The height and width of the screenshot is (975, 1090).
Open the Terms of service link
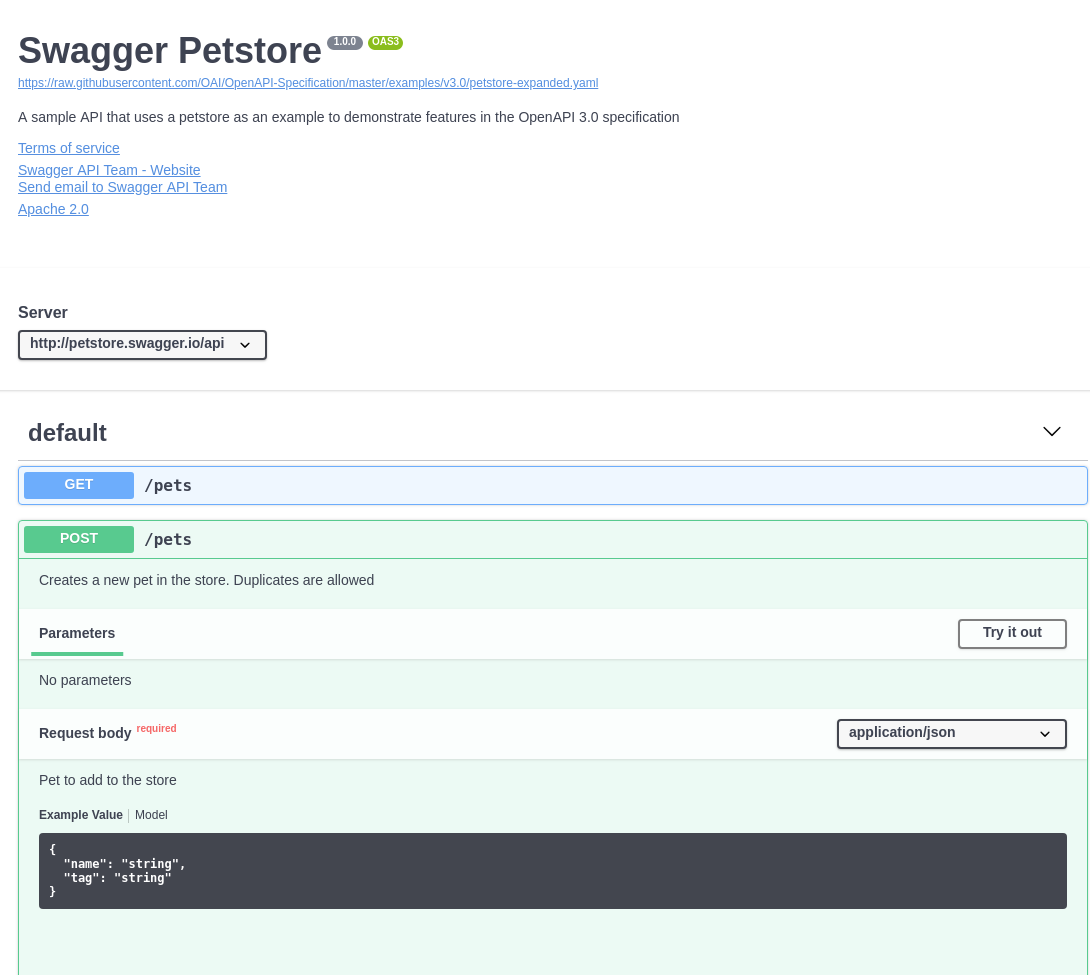(x=68, y=148)
